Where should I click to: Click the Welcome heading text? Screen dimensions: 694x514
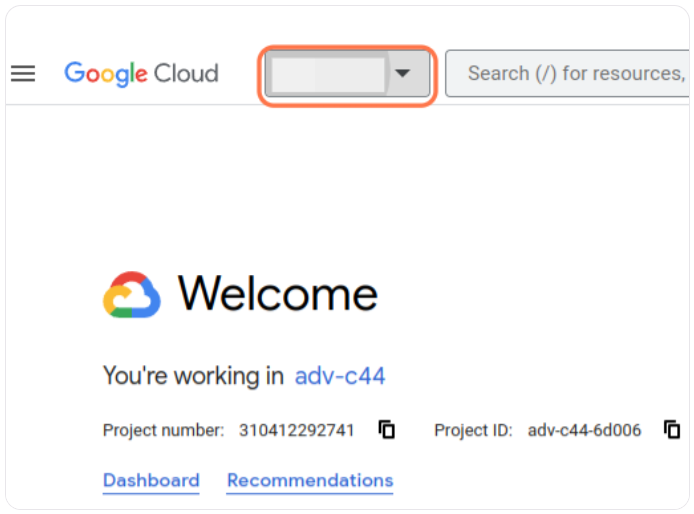pyautogui.click(x=278, y=294)
